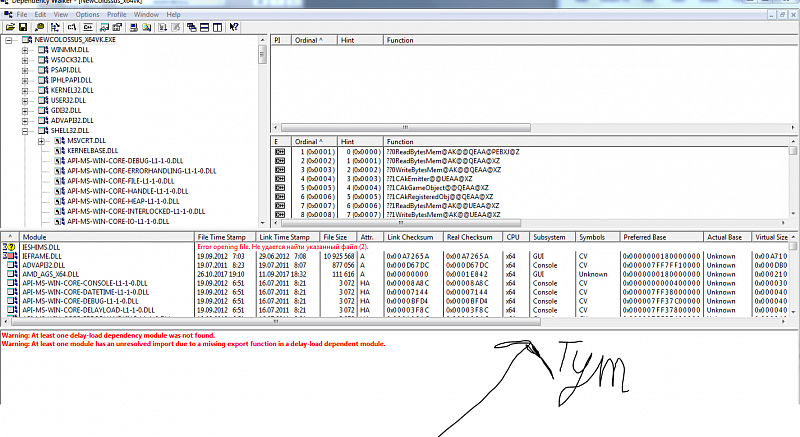Open the Profile menu
The height and width of the screenshot is (437, 800).
coord(117,15)
